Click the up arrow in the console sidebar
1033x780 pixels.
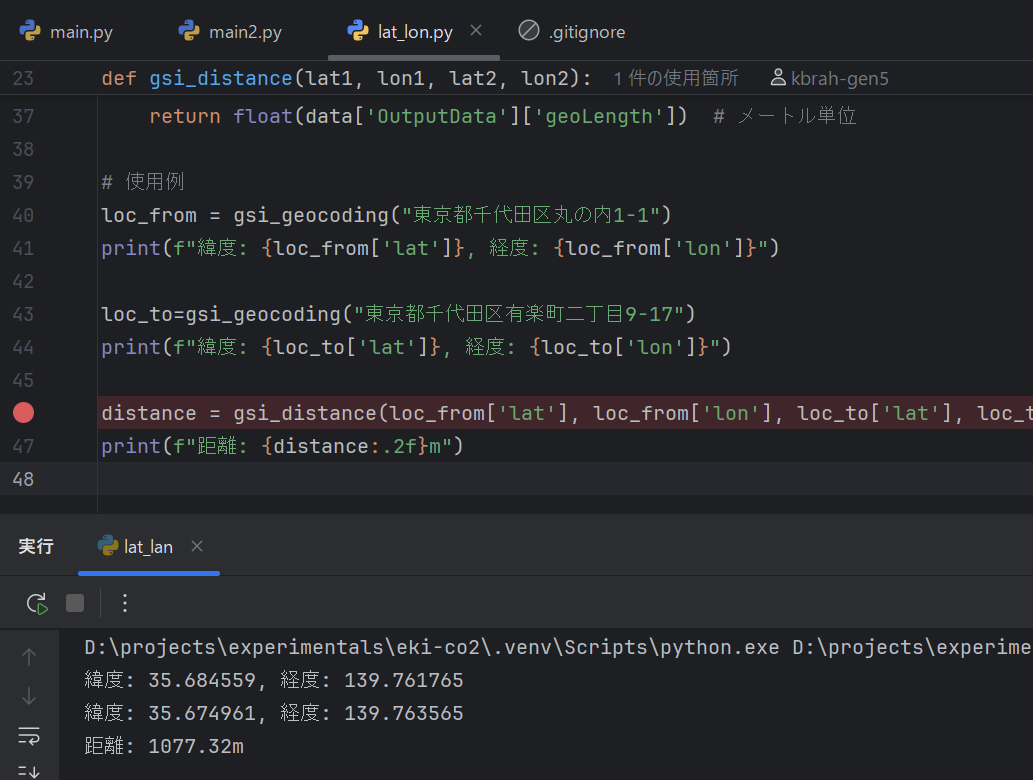[x=29, y=657]
